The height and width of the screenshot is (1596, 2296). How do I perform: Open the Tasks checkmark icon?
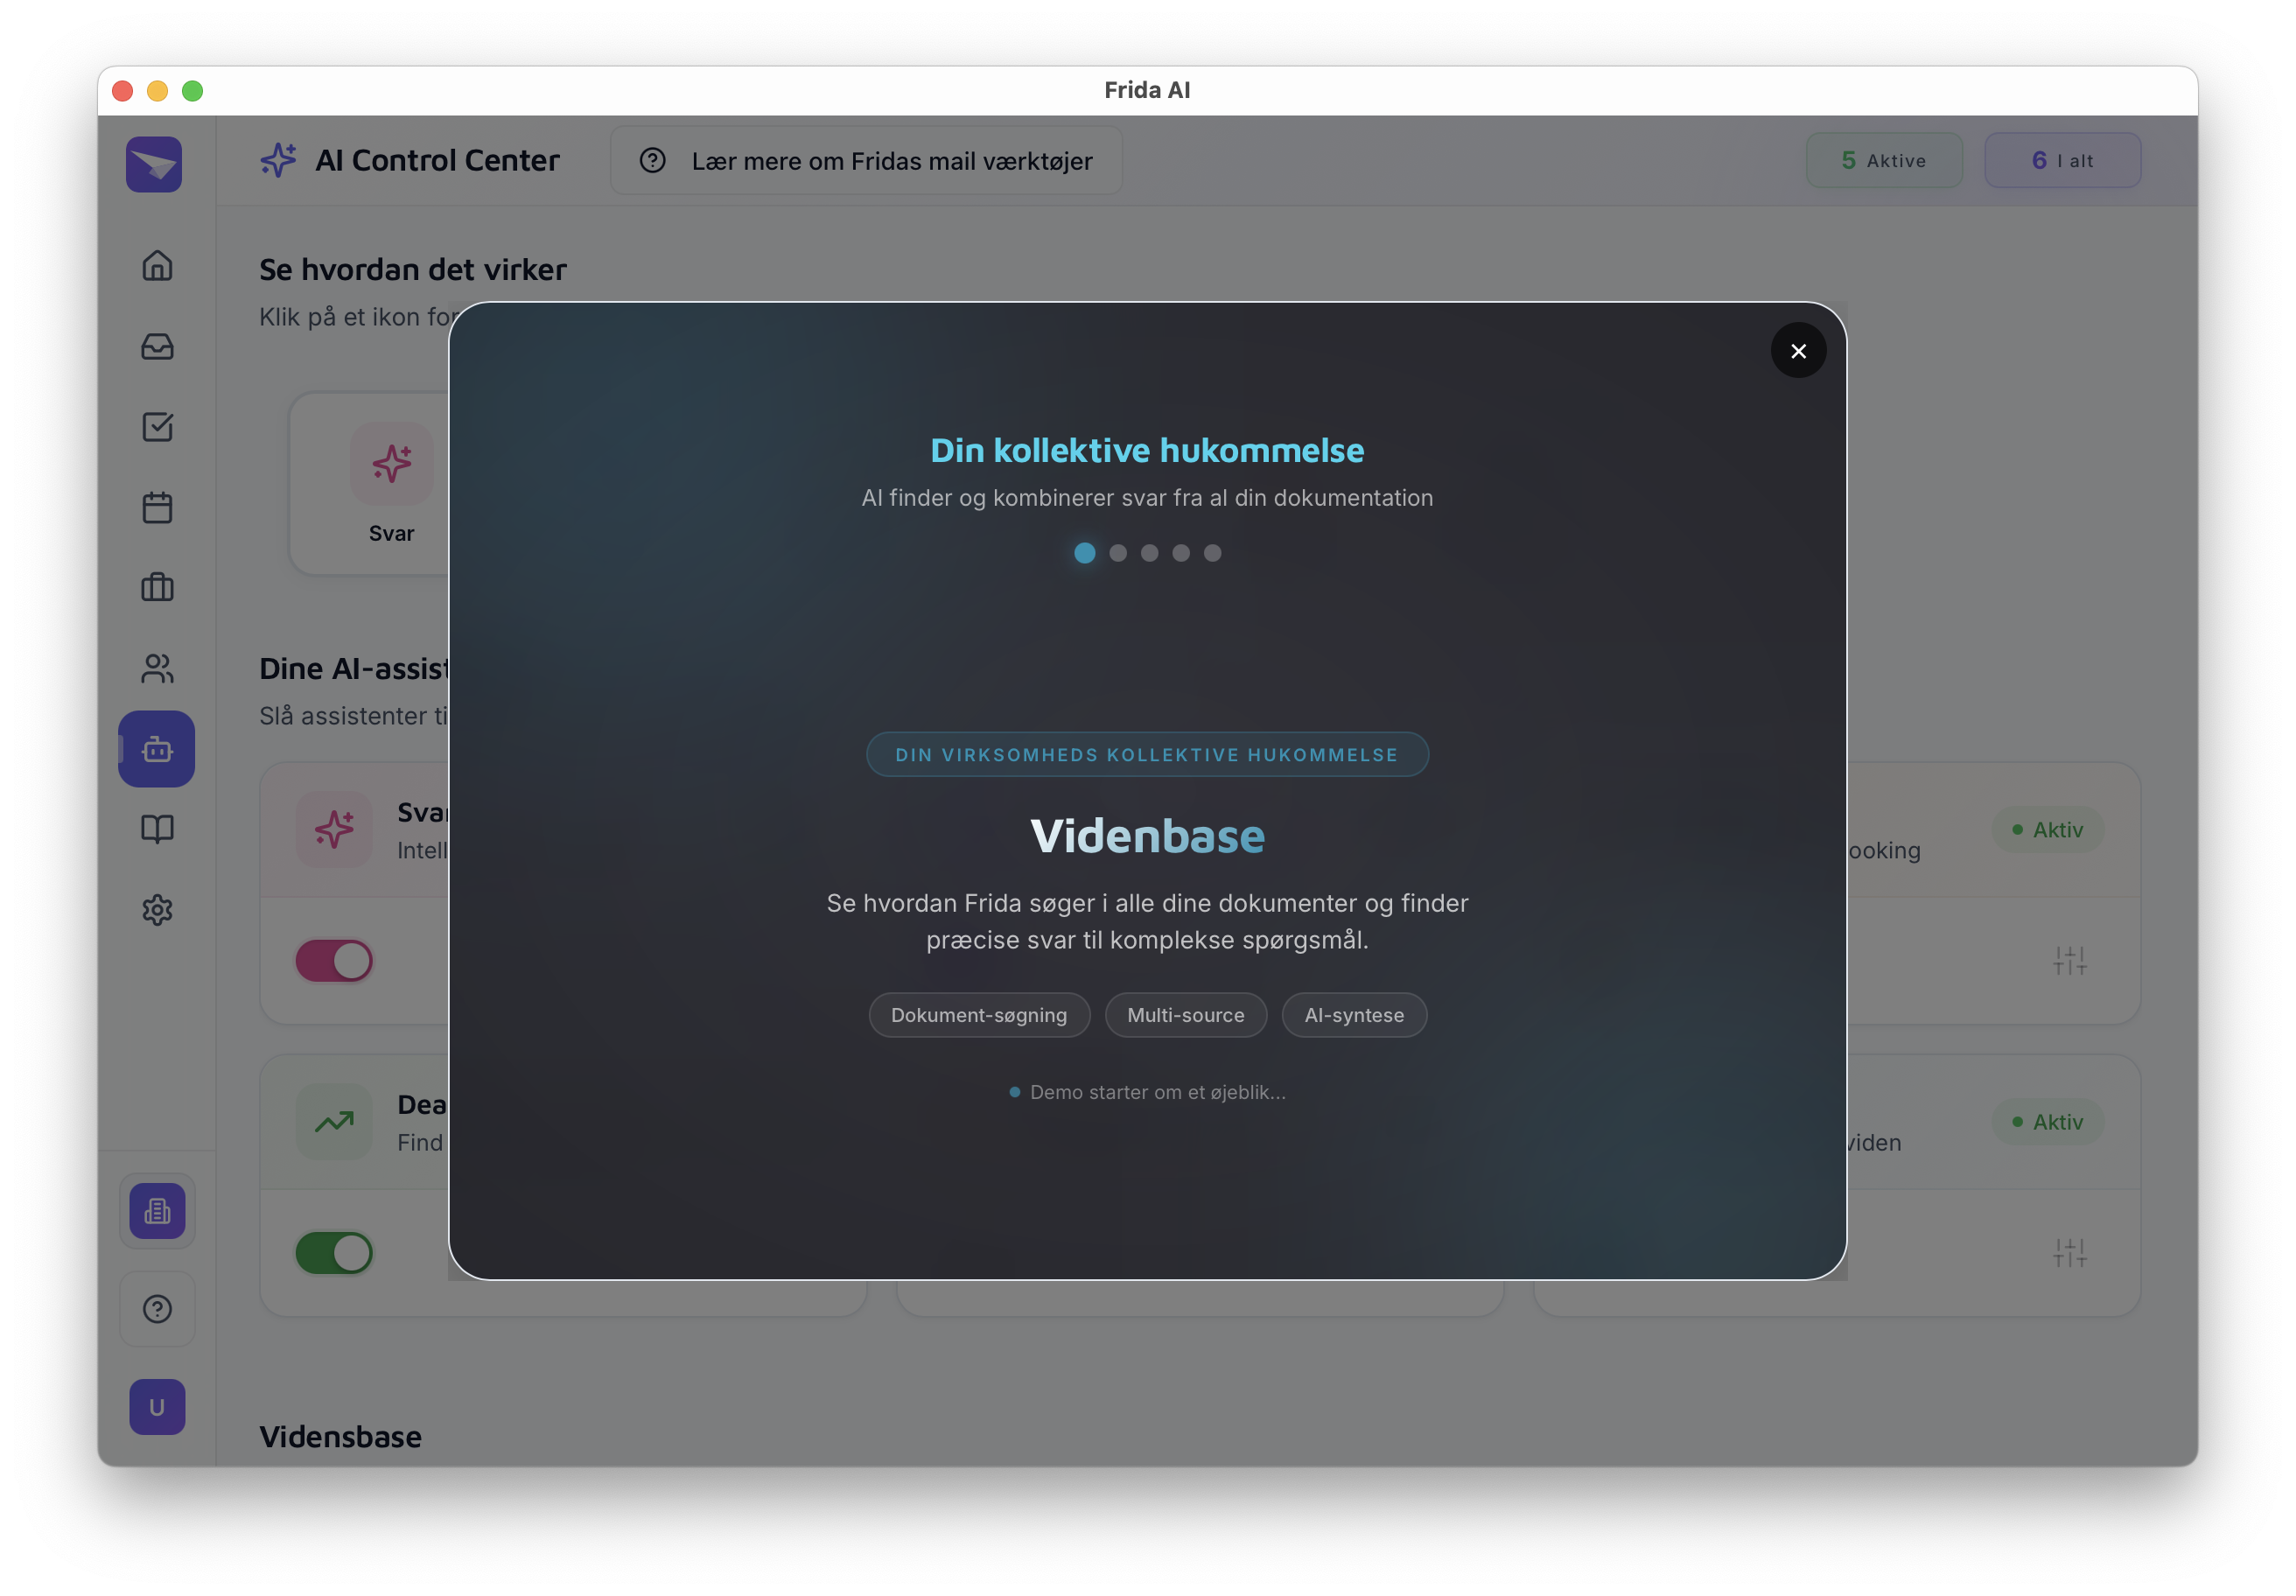click(x=157, y=427)
